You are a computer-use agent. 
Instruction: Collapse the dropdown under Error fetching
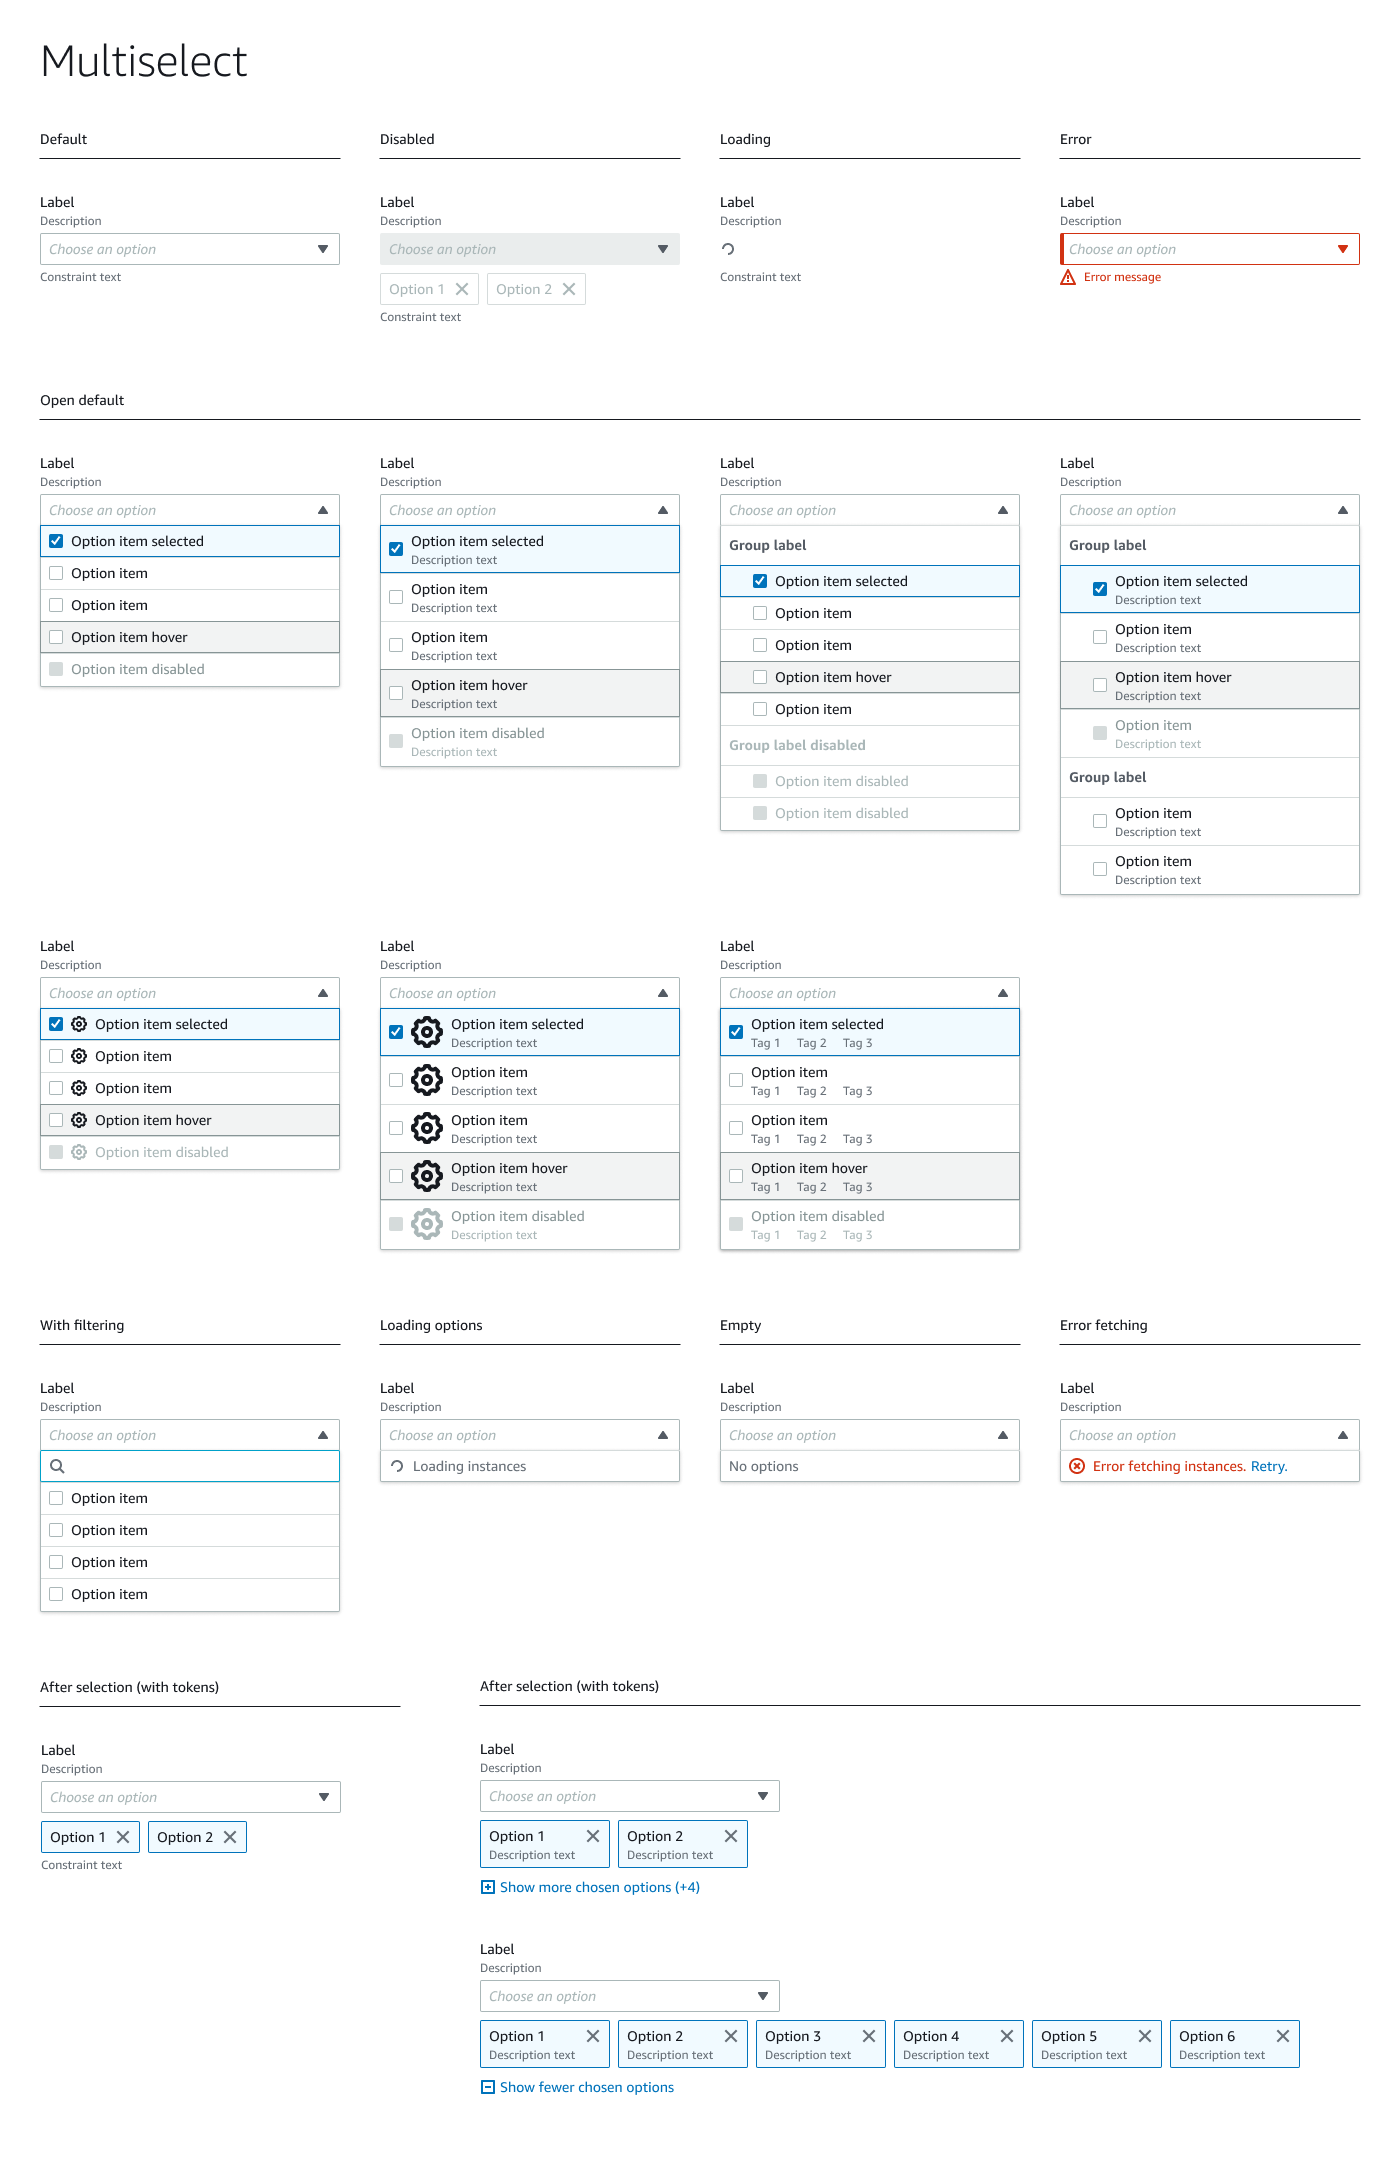[x=1210, y=1435]
